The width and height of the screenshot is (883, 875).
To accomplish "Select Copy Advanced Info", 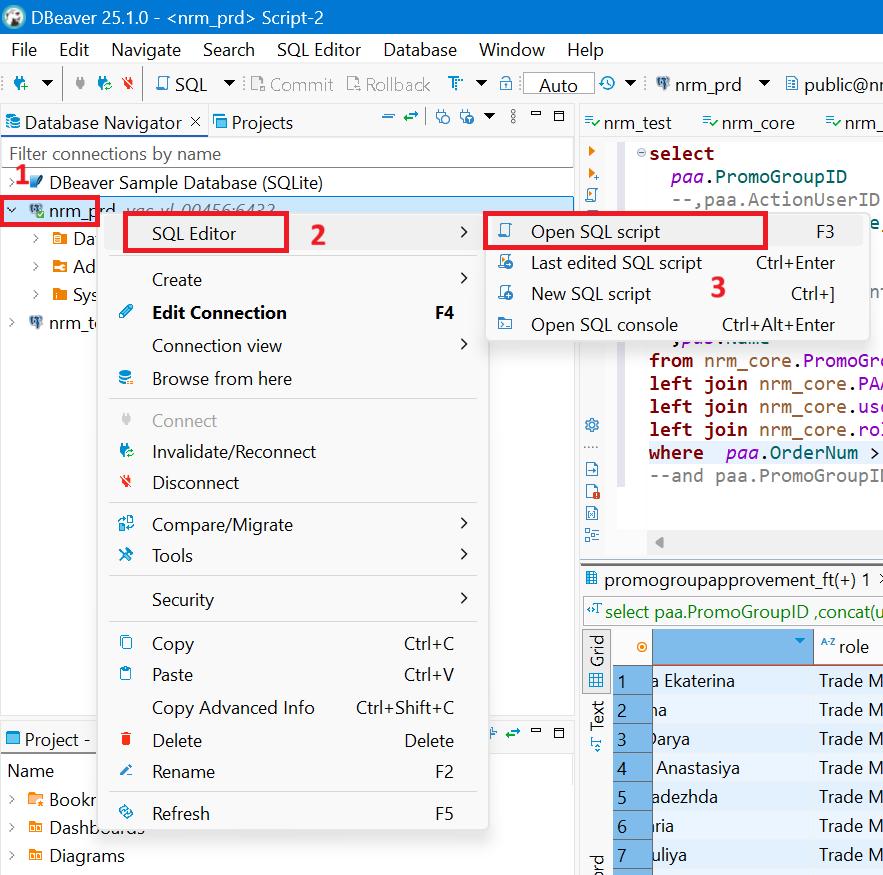I will pyautogui.click(x=292, y=708).
